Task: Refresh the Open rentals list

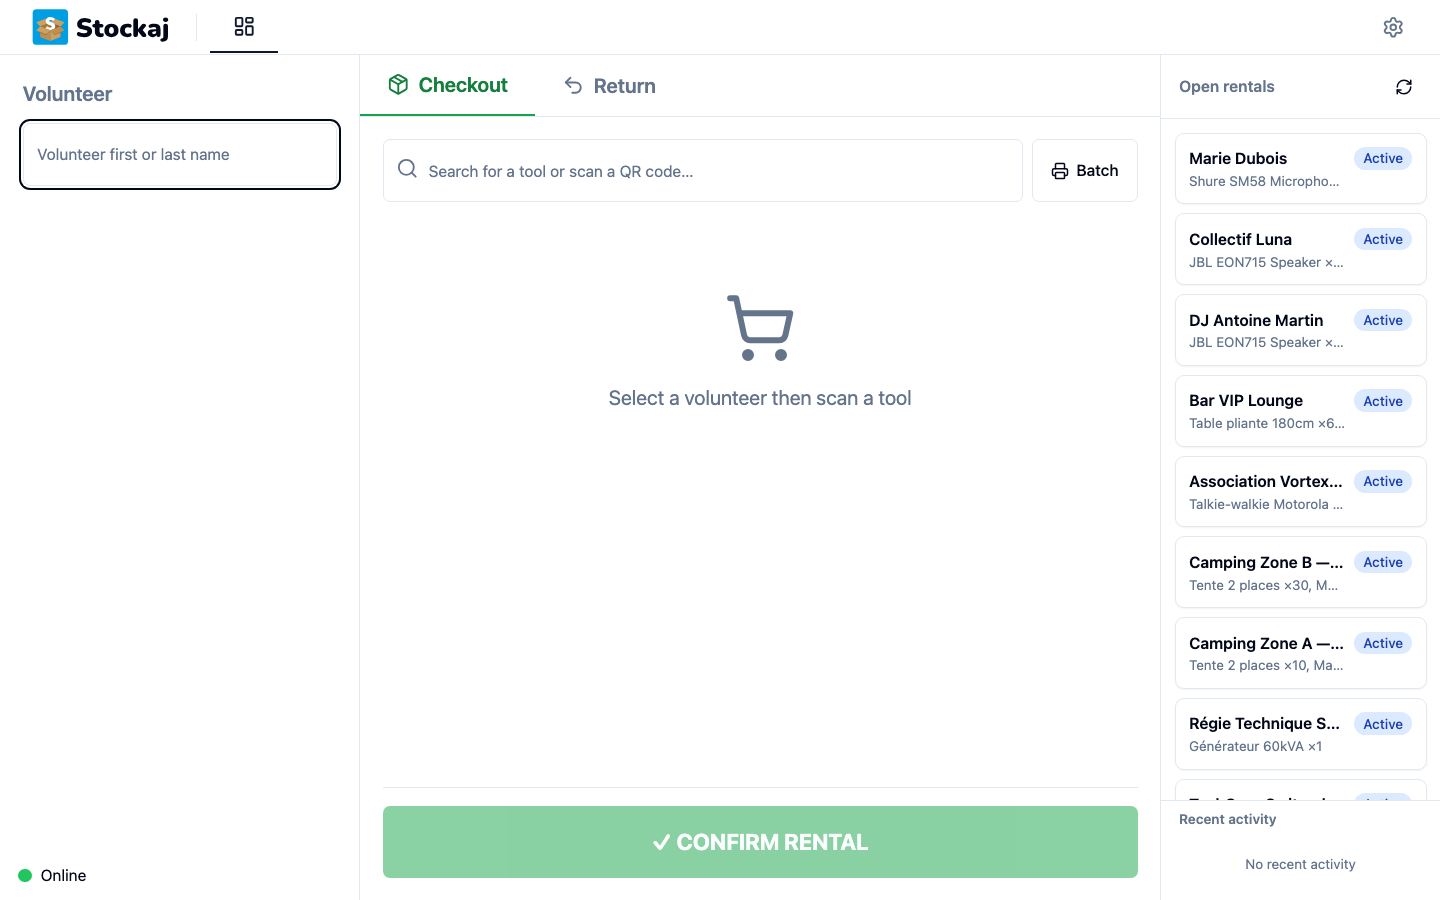Action: click(x=1404, y=87)
